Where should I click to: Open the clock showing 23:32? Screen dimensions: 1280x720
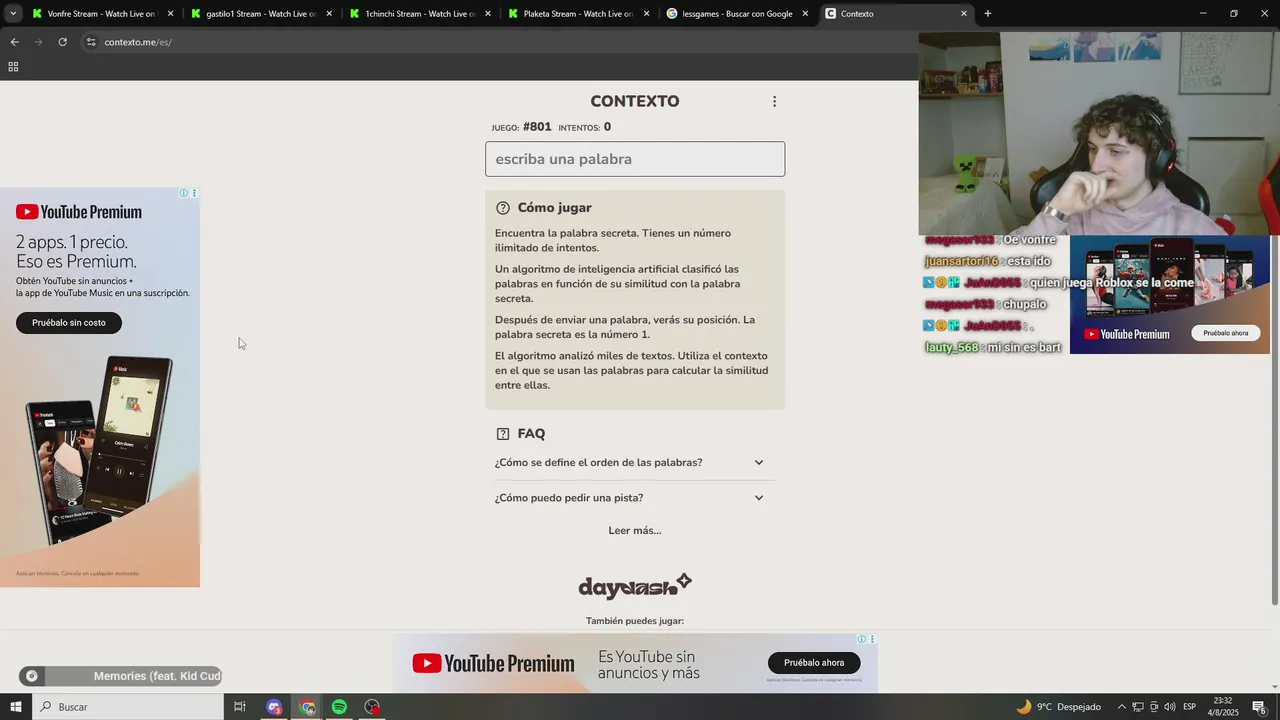point(1222,707)
